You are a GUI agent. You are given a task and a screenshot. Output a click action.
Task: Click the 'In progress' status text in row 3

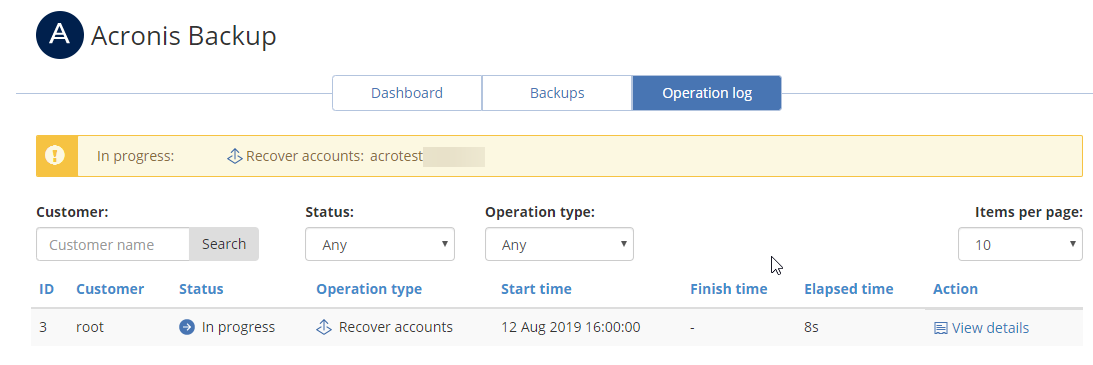pyautogui.click(x=238, y=327)
